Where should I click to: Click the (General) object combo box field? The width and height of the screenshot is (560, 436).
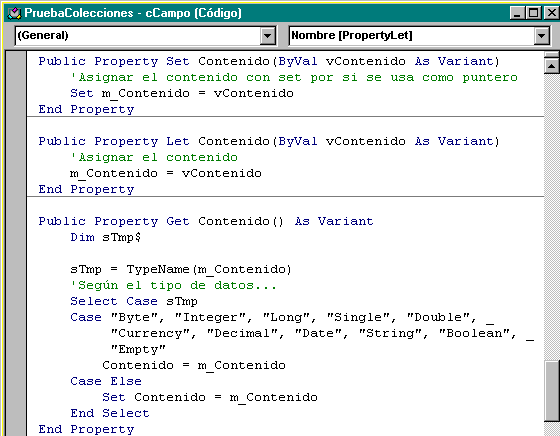pos(145,36)
